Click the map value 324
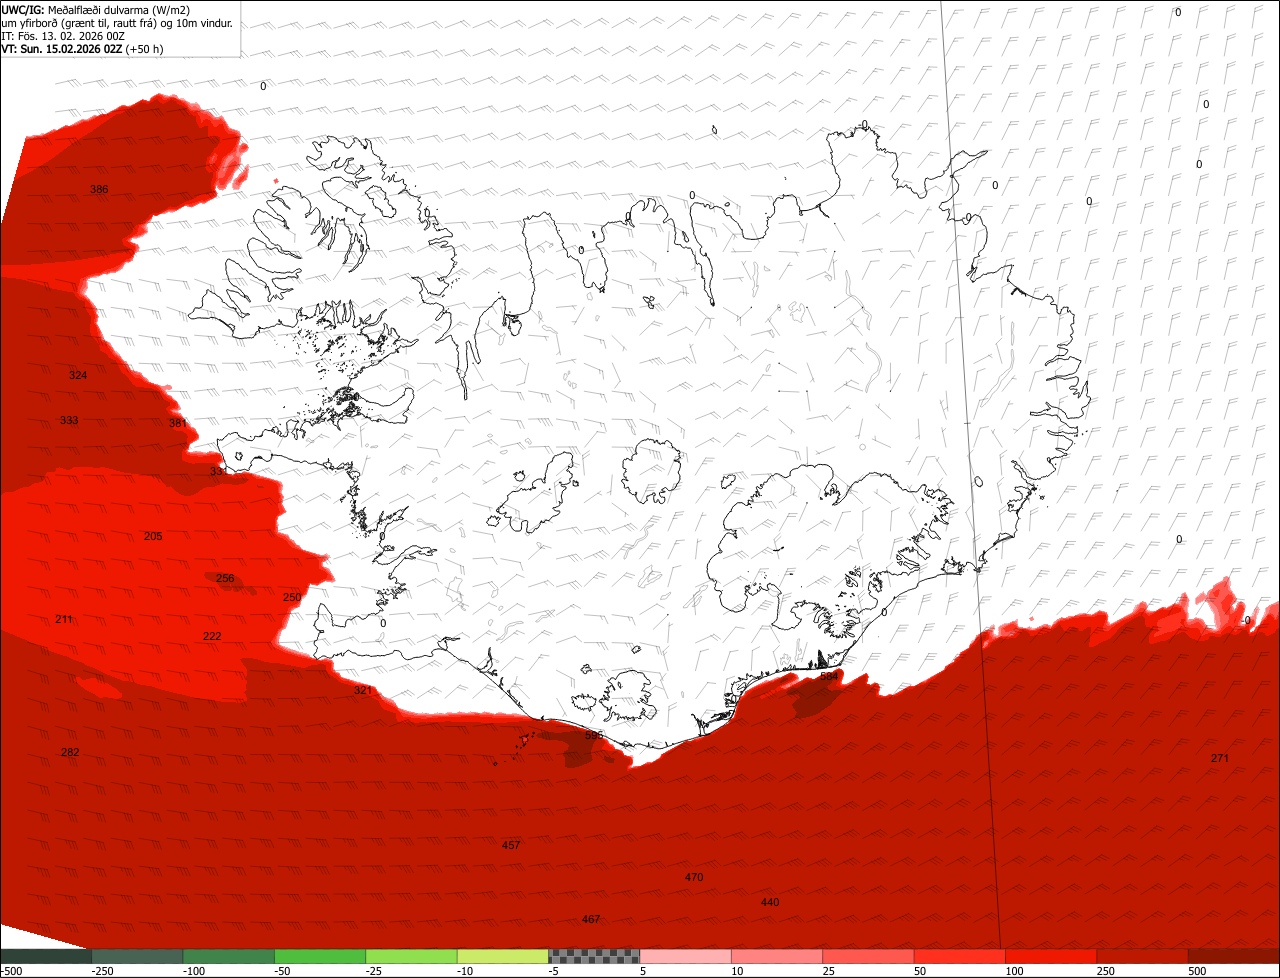1280x978 pixels. [x=78, y=375]
